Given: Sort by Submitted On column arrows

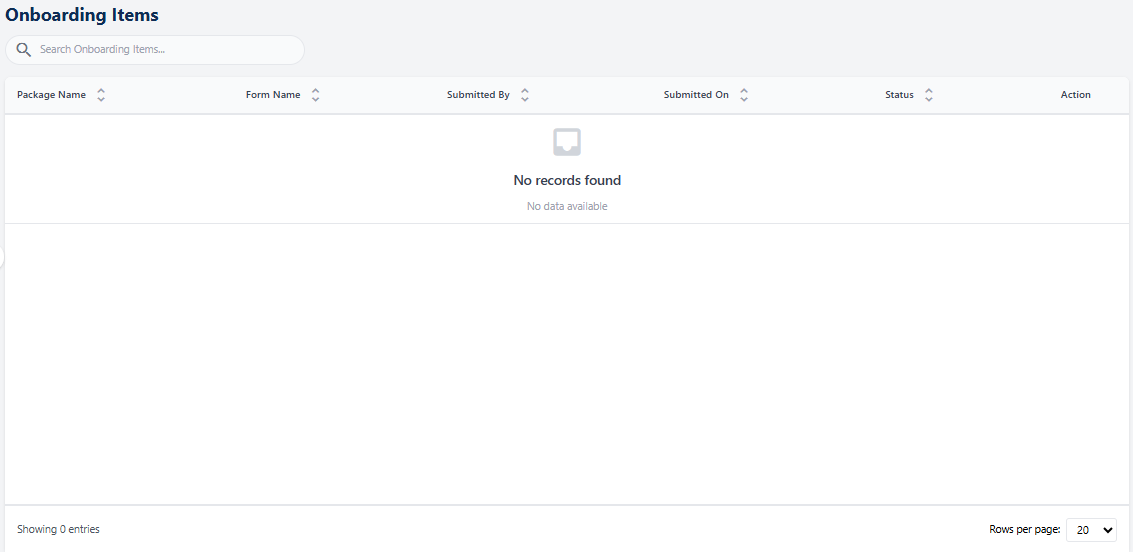Looking at the screenshot, I should click(744, 95).
